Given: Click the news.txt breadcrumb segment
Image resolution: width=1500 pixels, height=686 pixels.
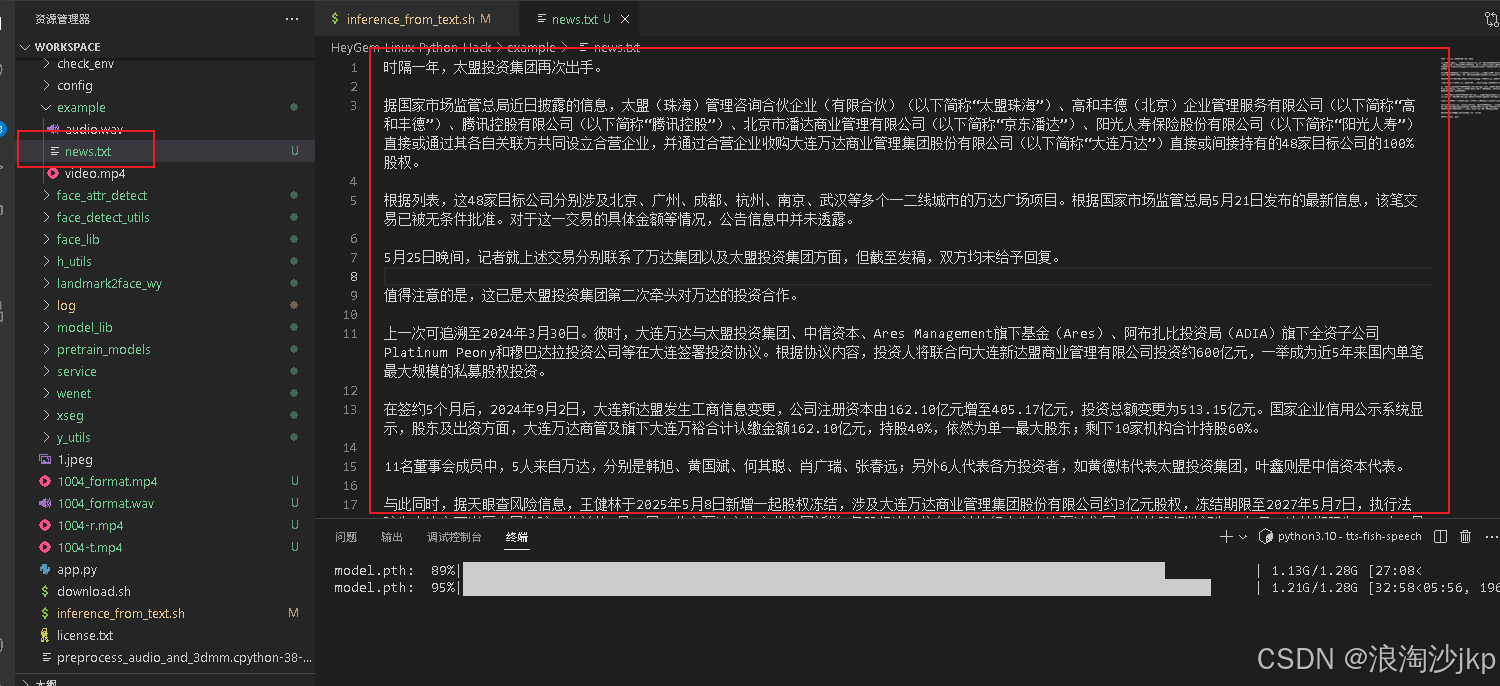Looking at the screenshot, I should click(616, 47).
